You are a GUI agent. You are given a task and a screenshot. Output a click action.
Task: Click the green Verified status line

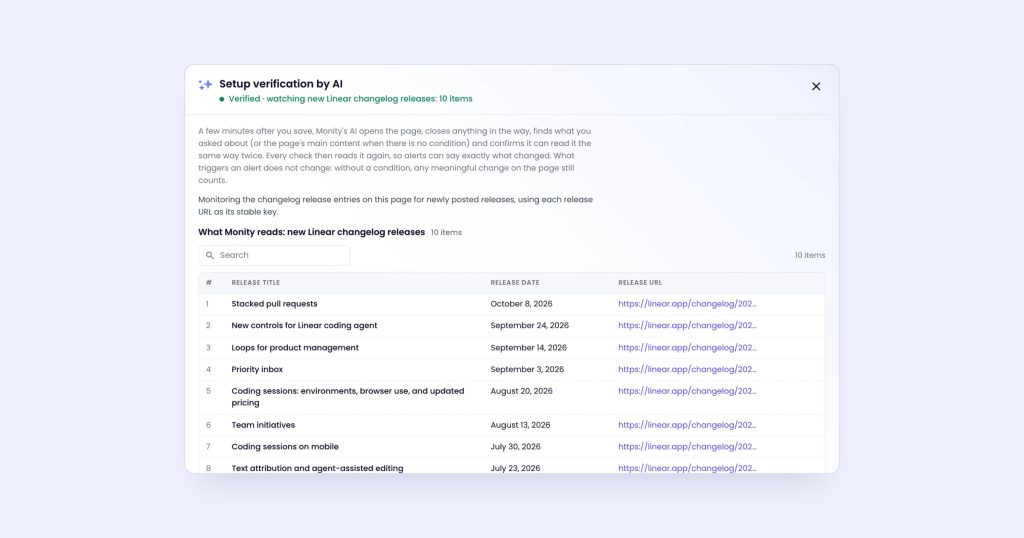[x=345, y=99]
